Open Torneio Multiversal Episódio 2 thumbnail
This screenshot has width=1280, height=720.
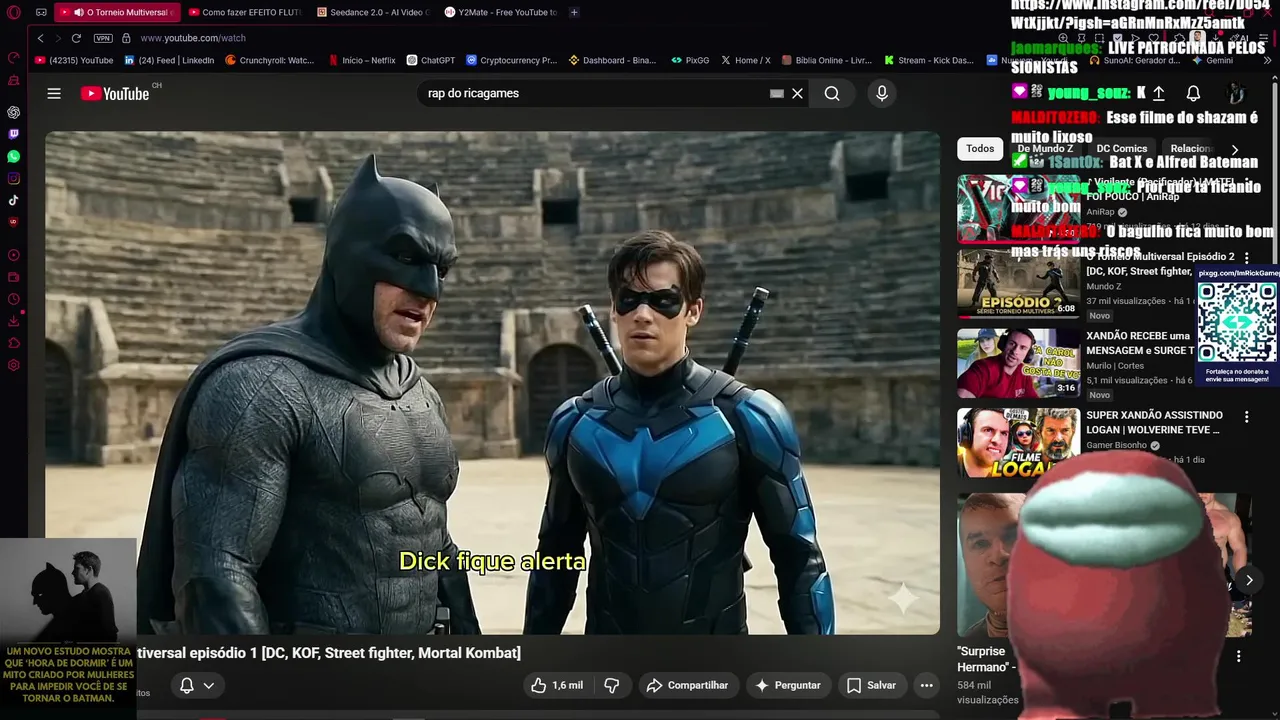1018,284
